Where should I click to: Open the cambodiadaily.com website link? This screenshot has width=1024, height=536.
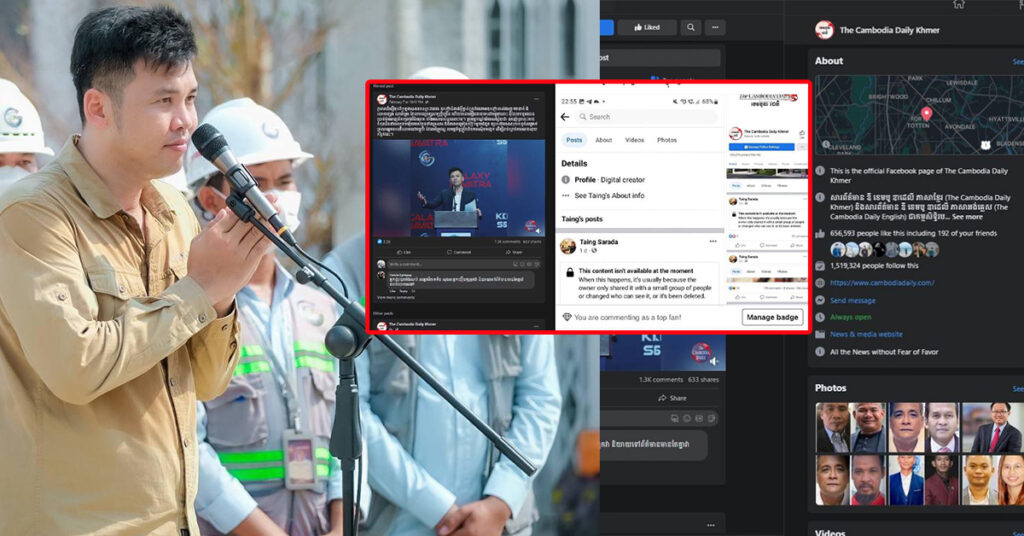882,283
